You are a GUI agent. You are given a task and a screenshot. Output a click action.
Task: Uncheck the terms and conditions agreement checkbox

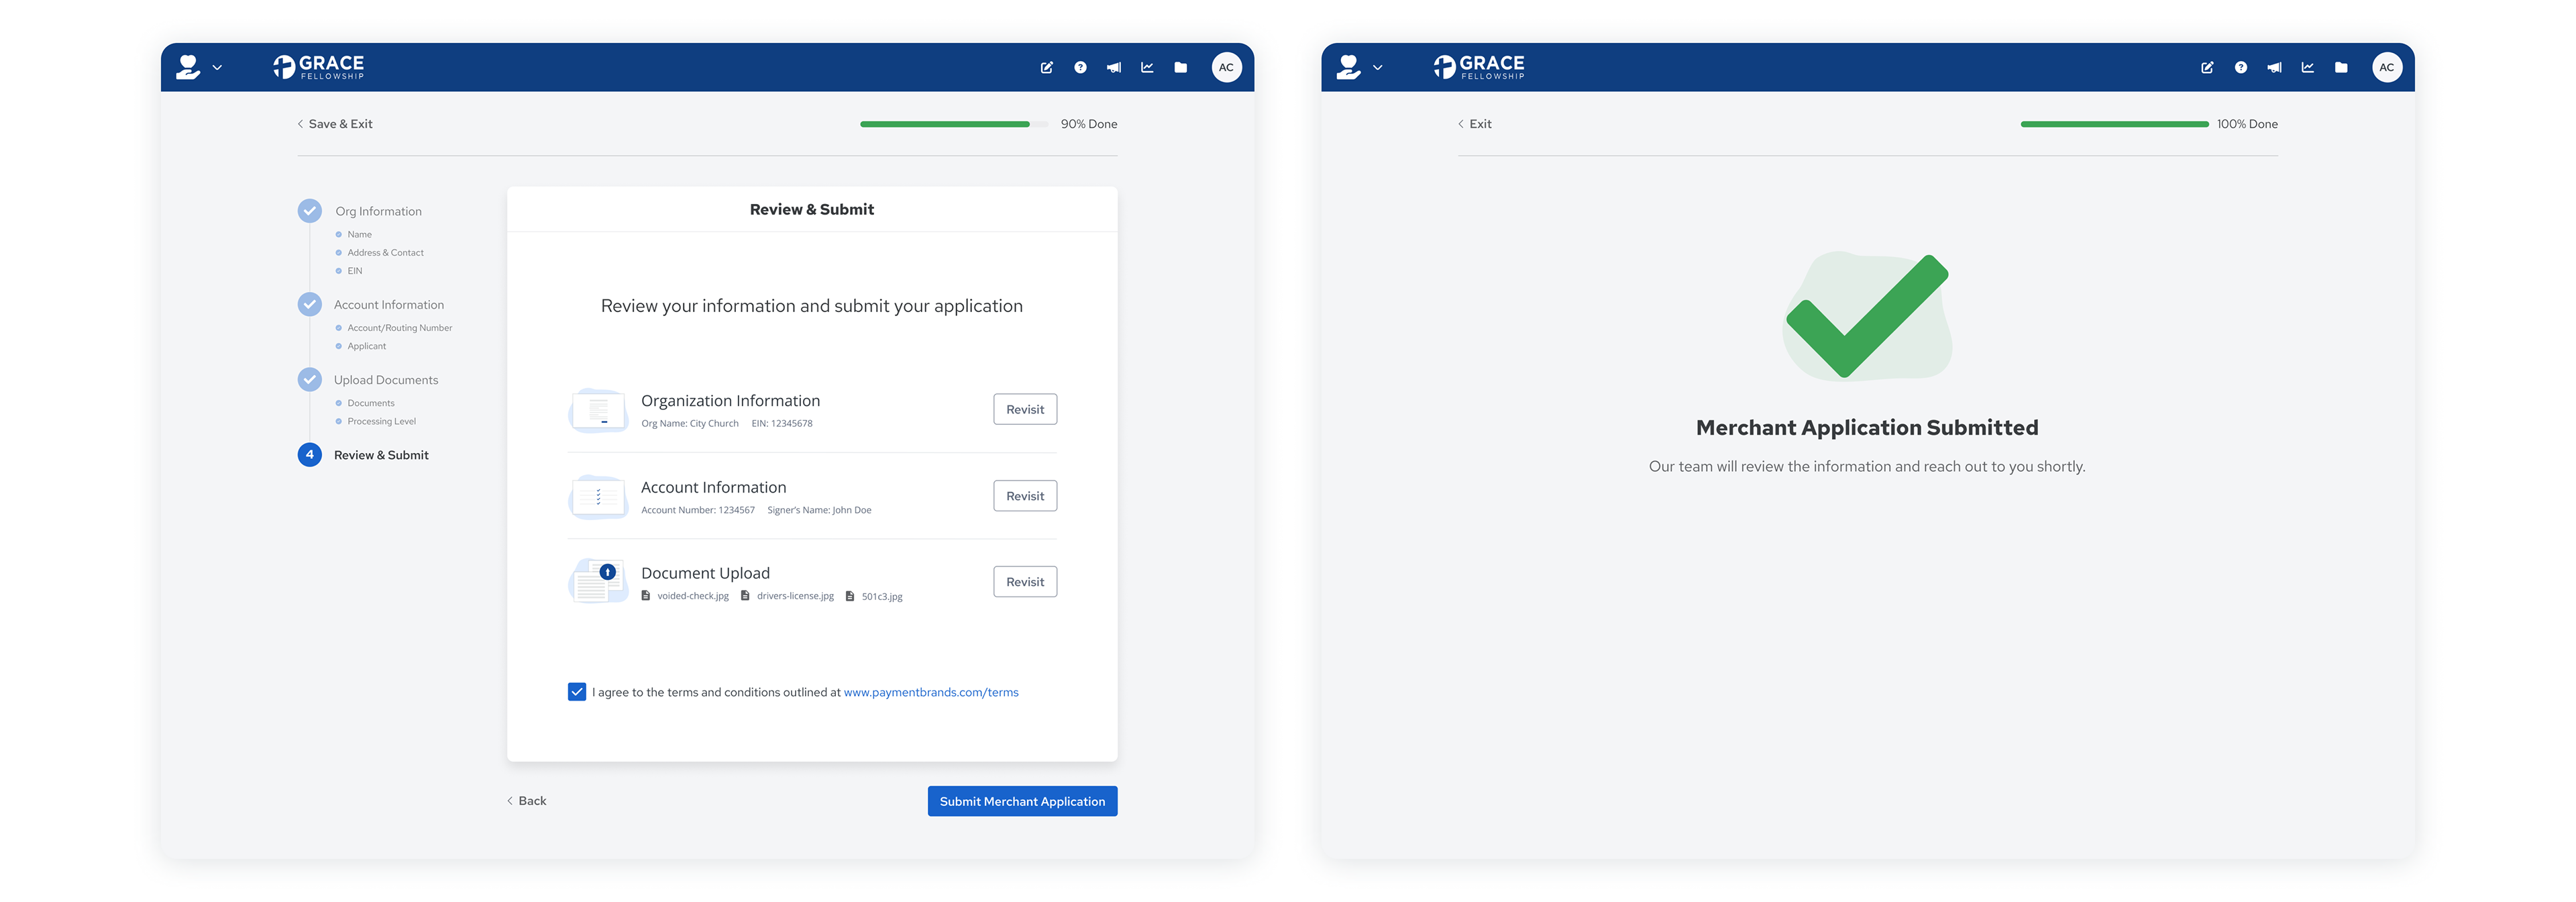click(577, 692)
